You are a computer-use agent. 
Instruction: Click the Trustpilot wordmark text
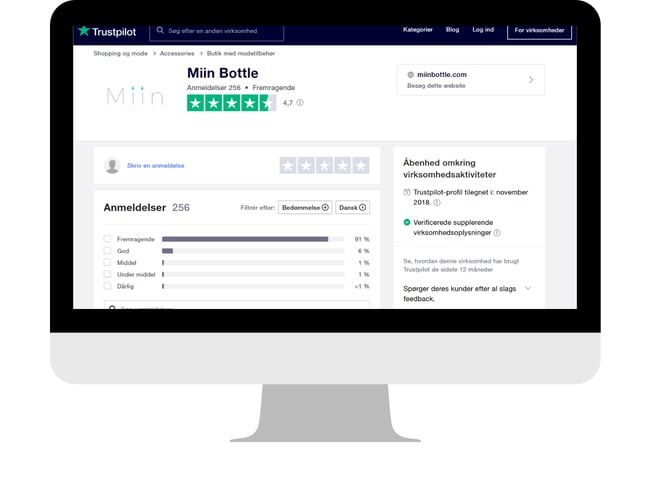click(114, 32)
